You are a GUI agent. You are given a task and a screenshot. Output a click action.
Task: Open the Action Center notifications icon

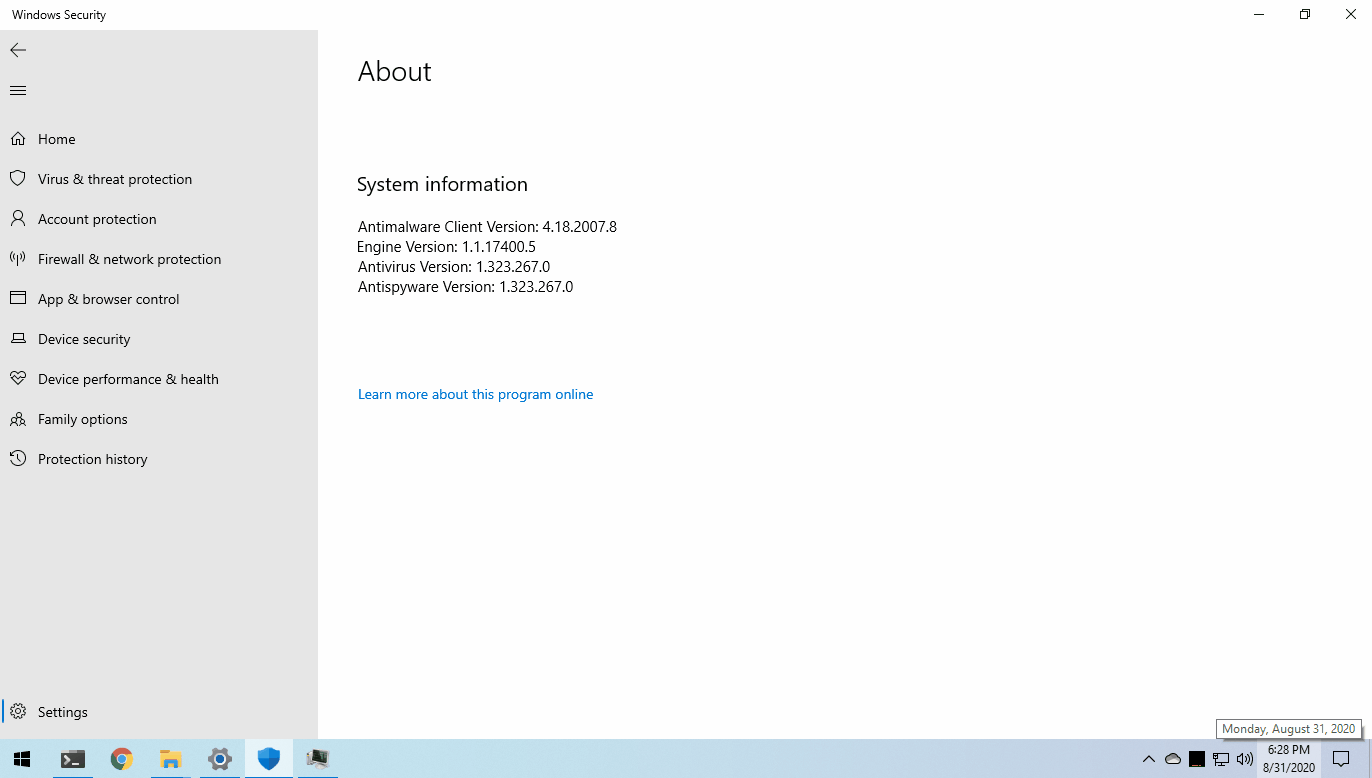[1342, 759]
